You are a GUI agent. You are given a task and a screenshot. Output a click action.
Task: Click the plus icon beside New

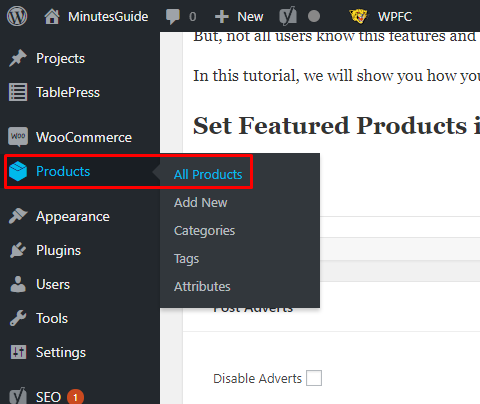click(222, 17)
